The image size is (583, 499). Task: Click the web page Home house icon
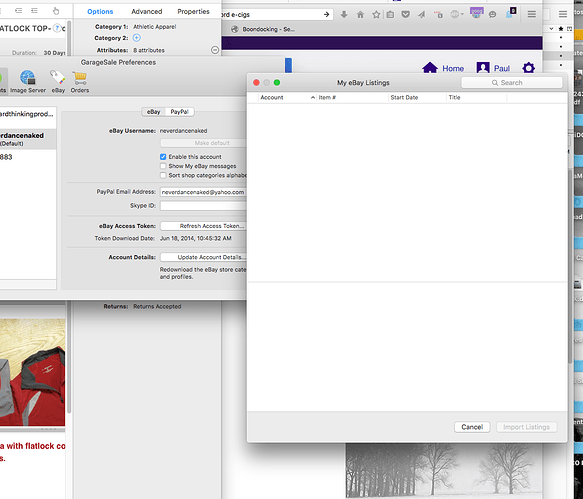point(430,68)
